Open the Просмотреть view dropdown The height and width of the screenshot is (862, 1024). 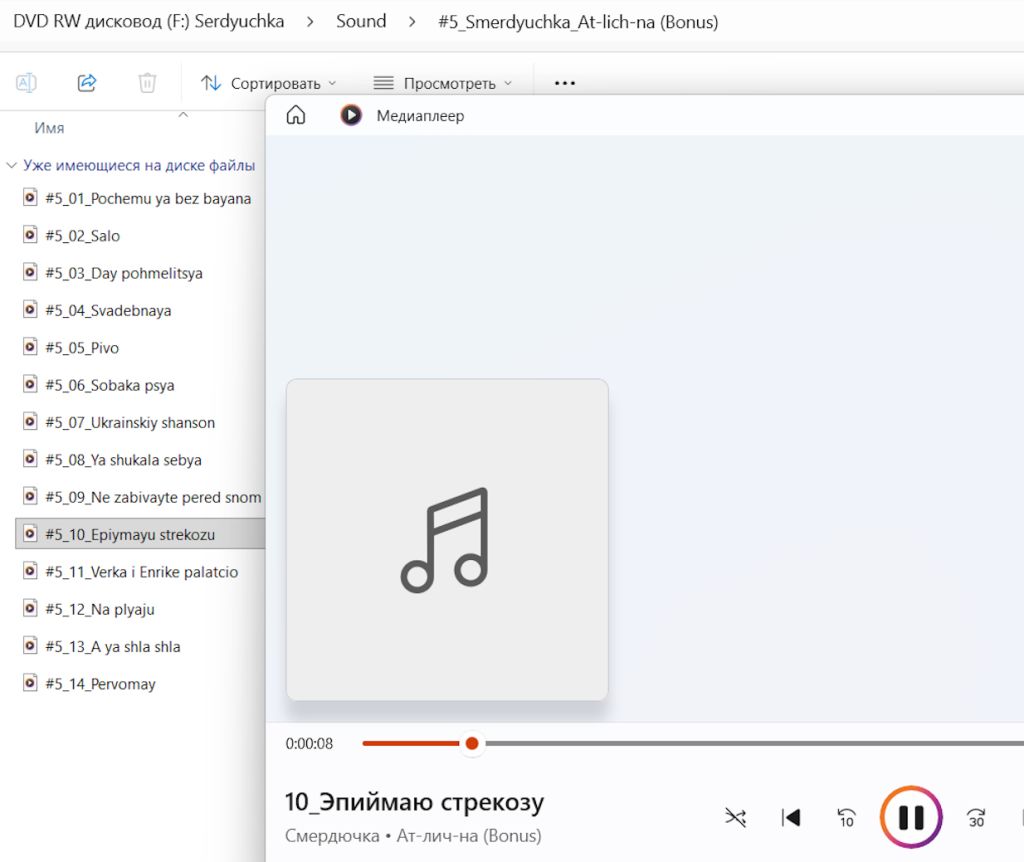point(442,84)
